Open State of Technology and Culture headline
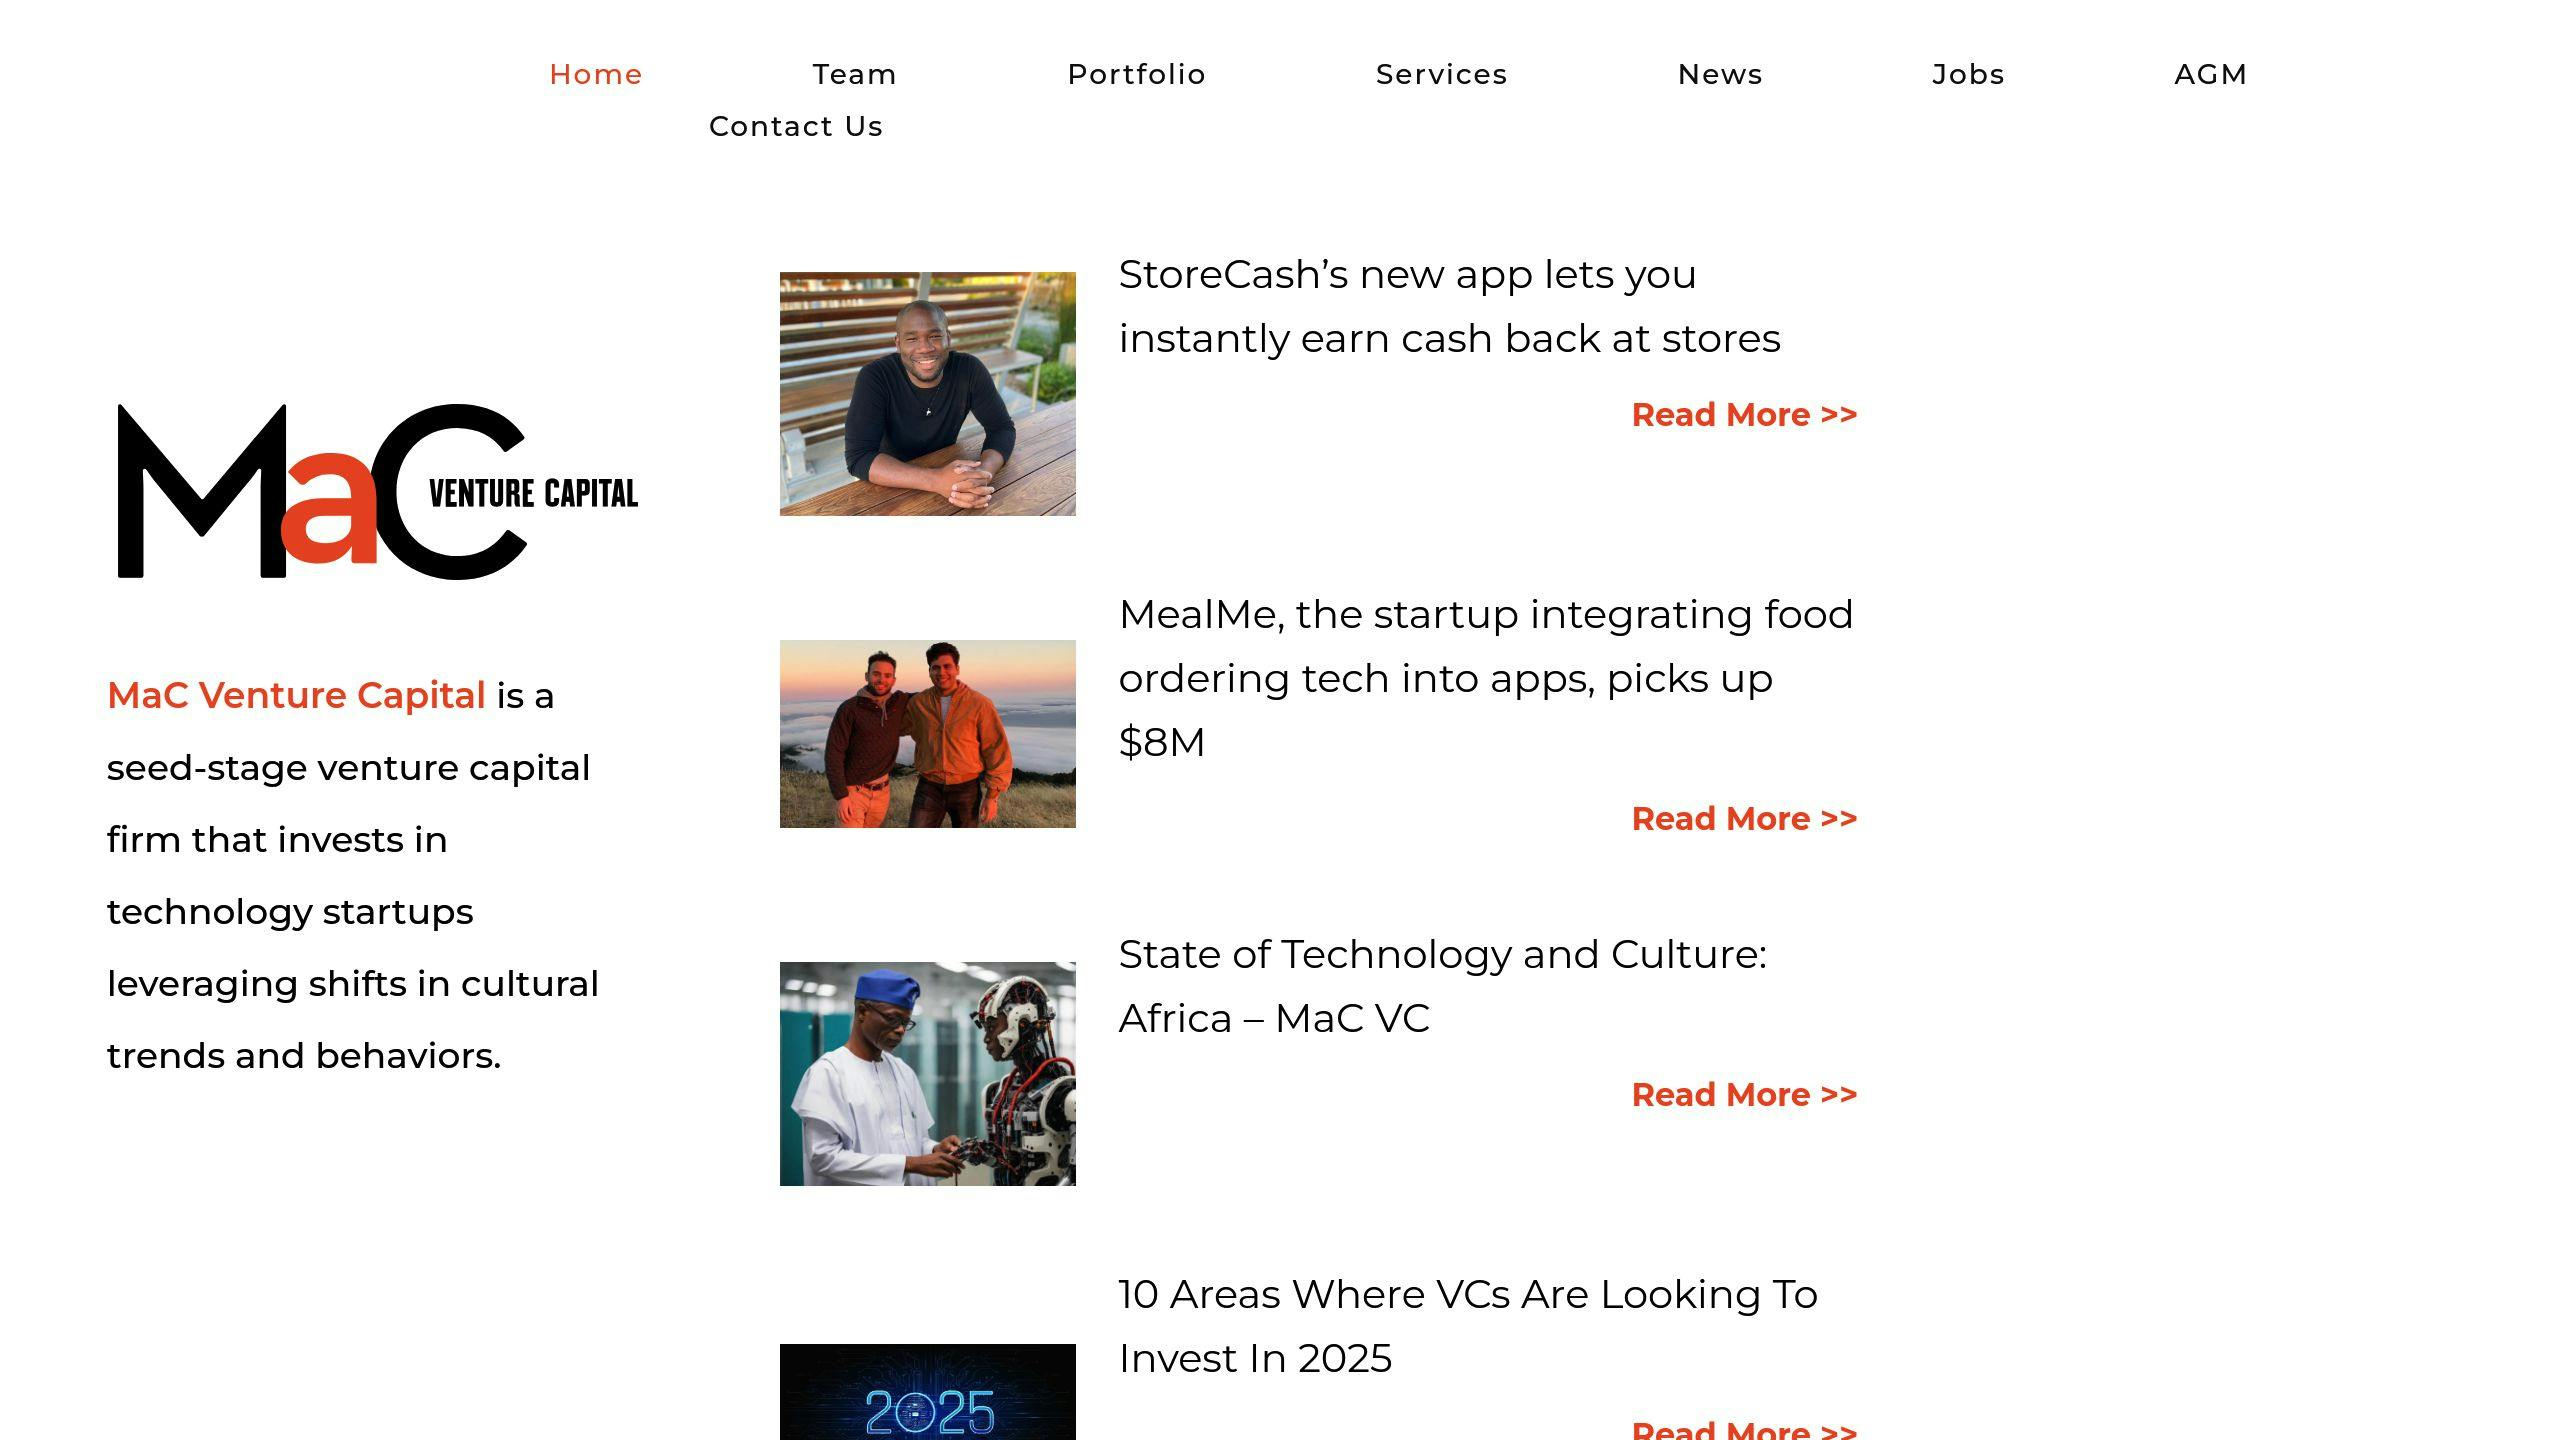2560x1440 pixels. (x=1442, y=986)
